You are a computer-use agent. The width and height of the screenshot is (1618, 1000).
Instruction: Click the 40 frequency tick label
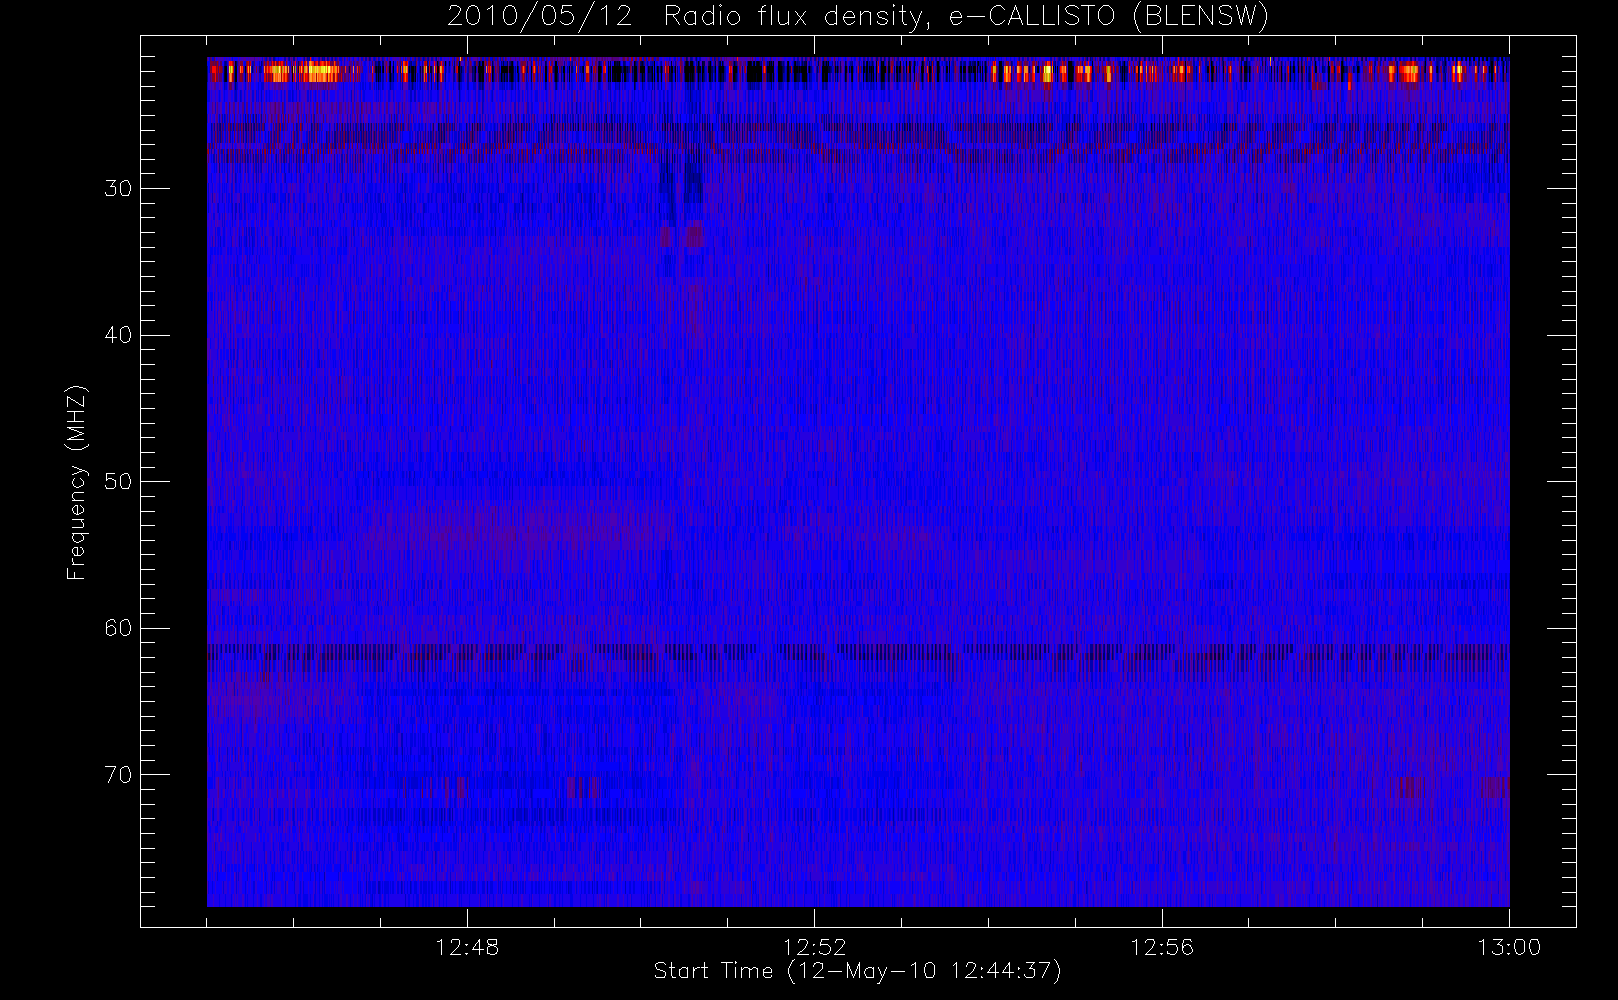118,335
